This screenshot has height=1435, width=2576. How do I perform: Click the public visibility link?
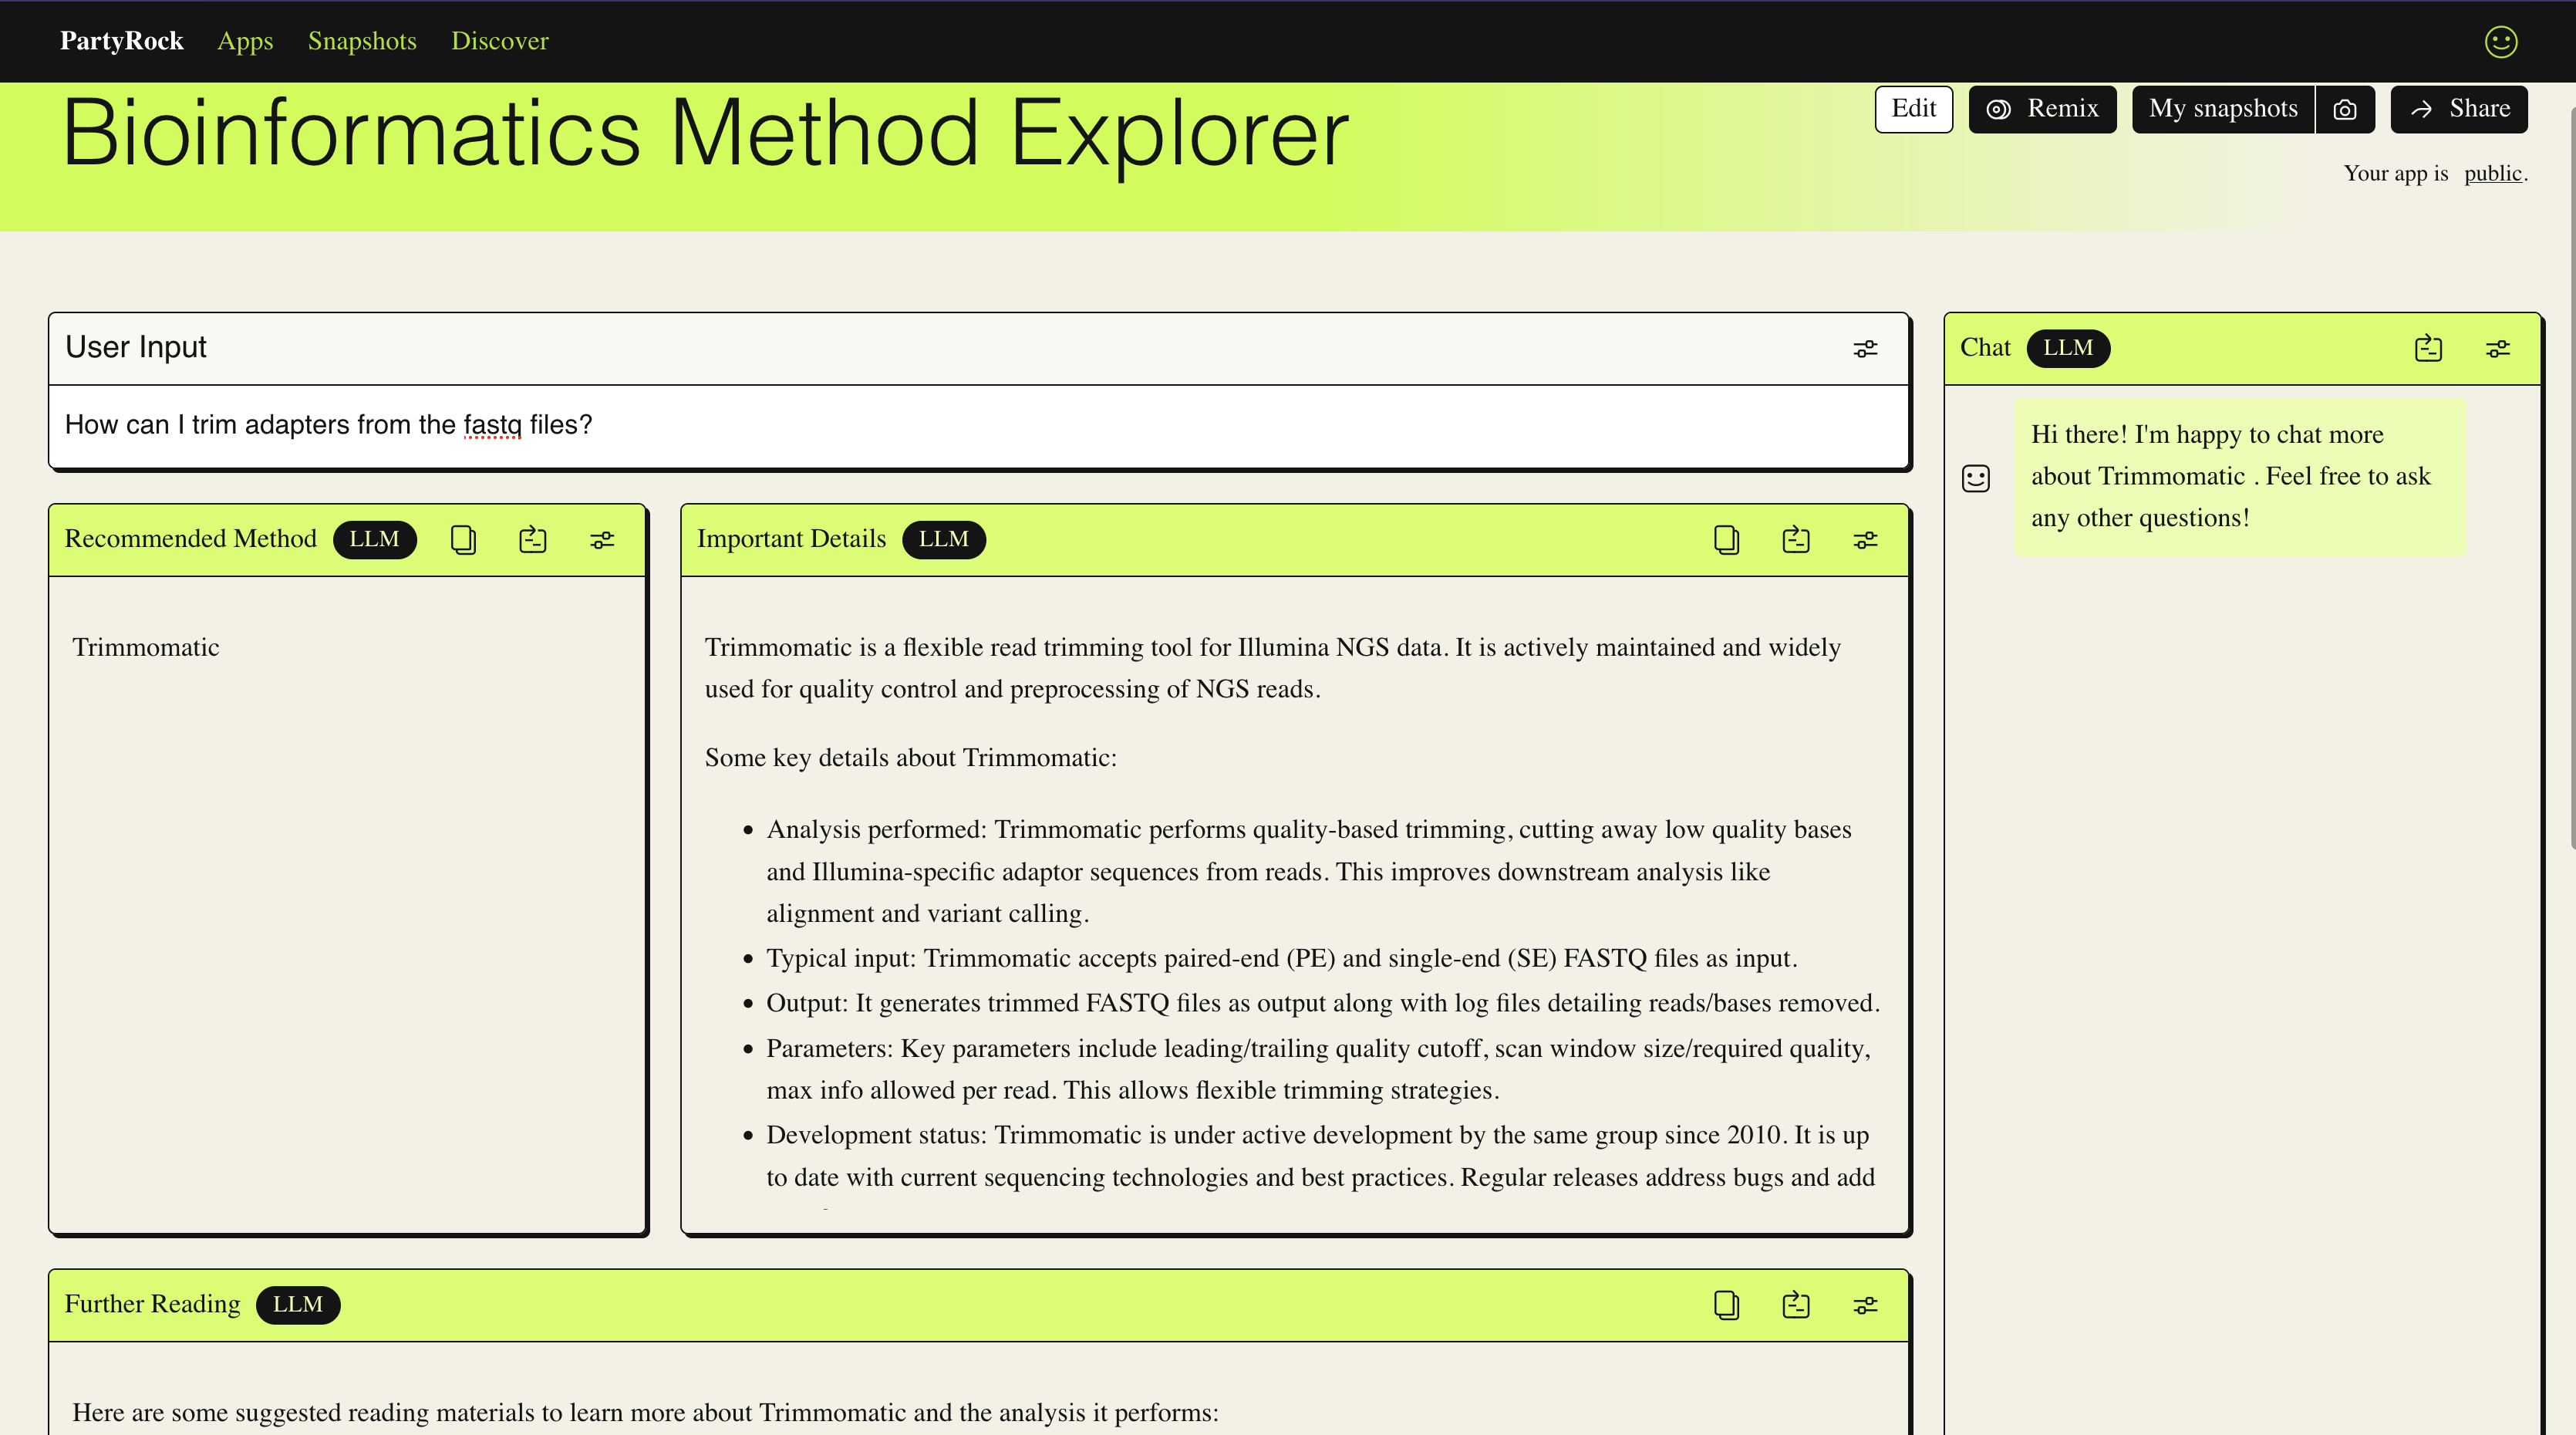2492,174
